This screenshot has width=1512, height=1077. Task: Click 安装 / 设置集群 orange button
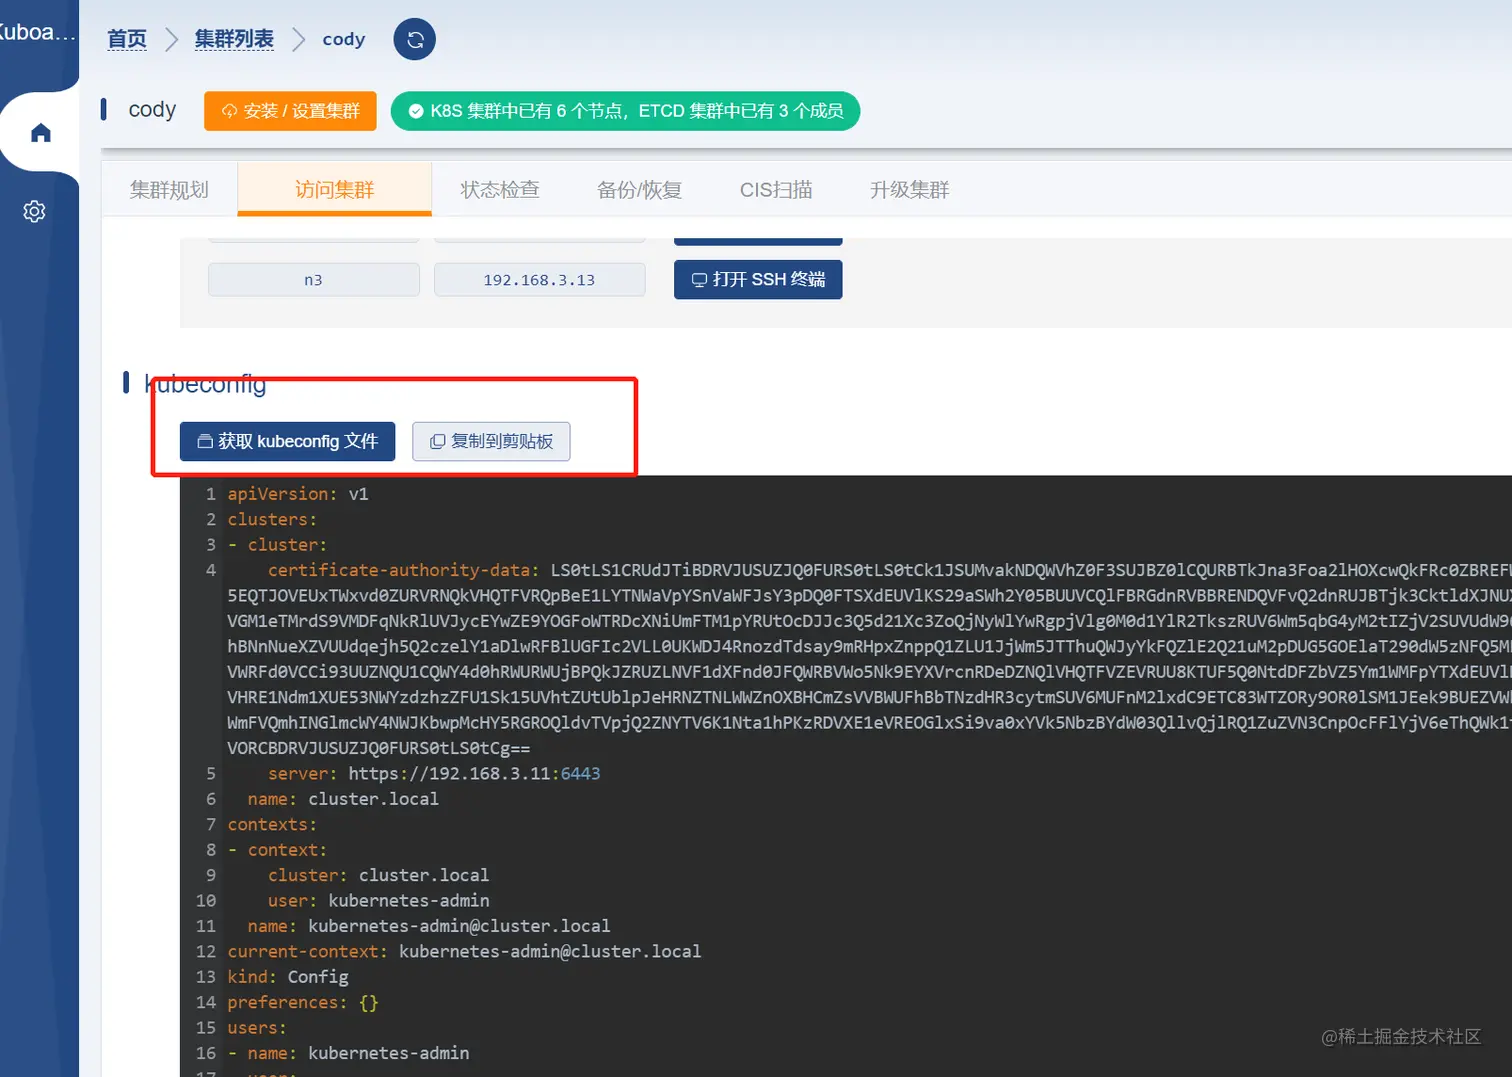click(290, 111)
